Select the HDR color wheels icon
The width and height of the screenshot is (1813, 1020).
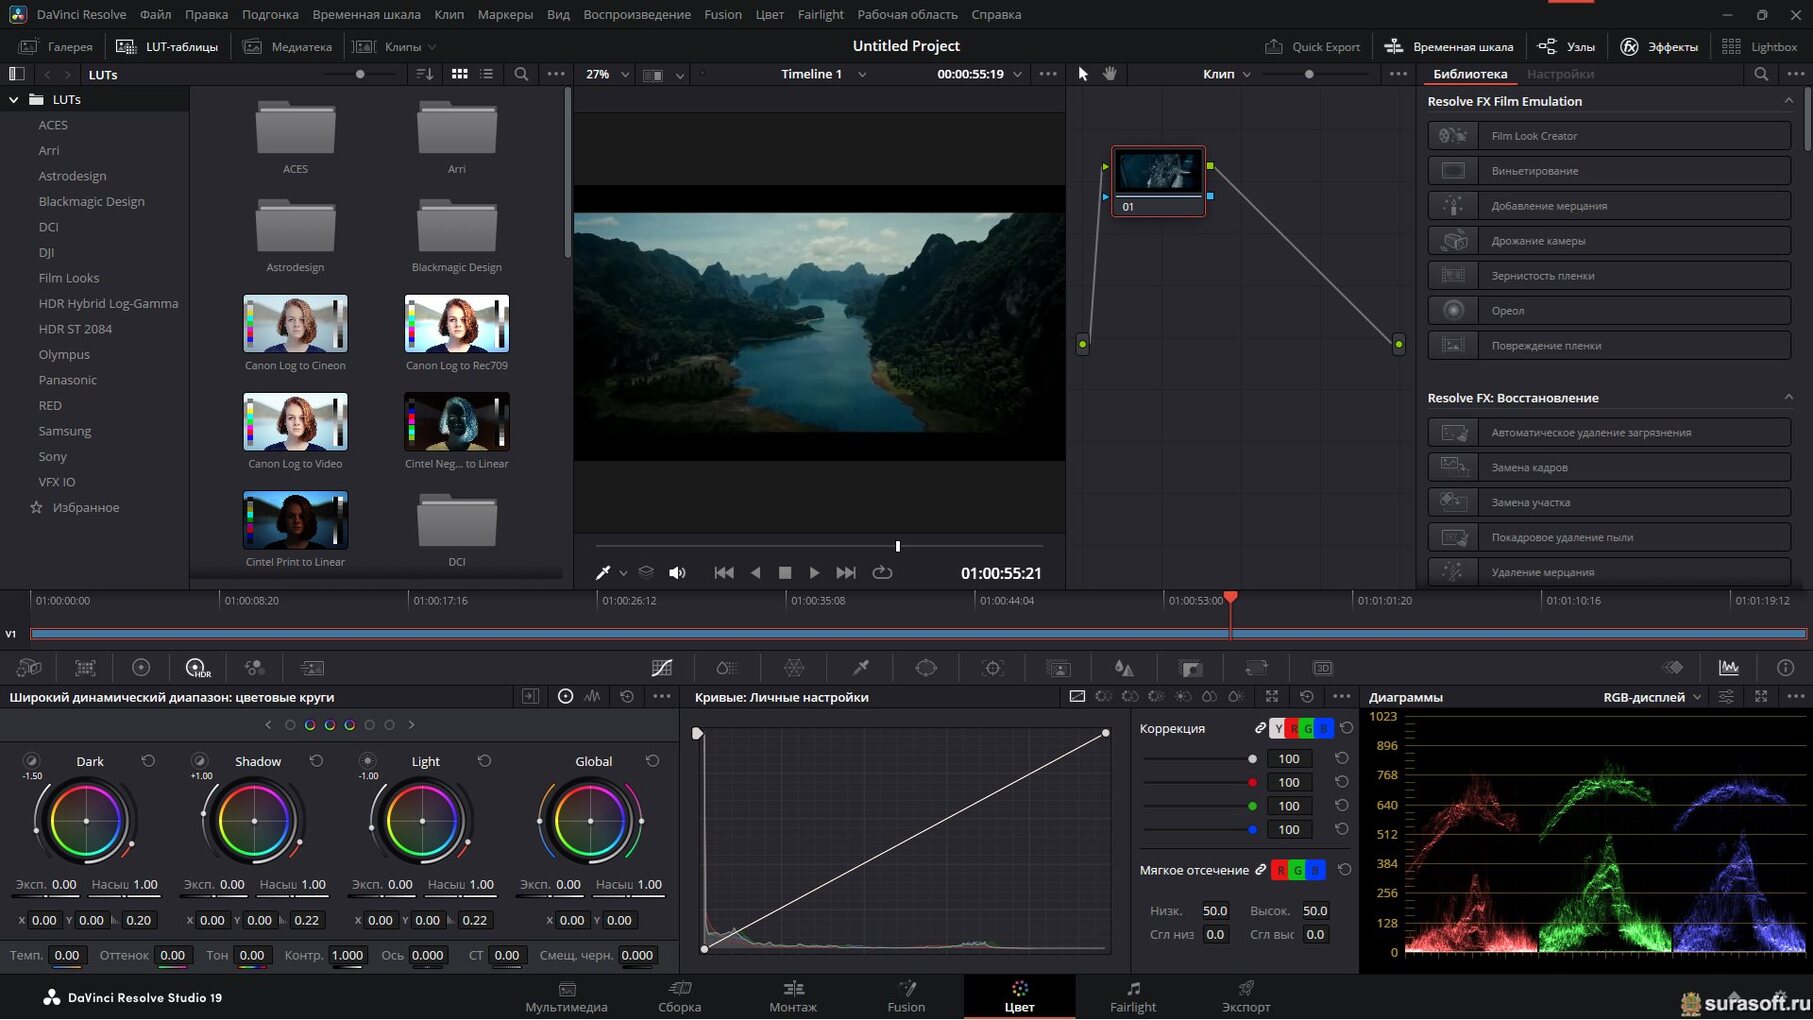(x=197, y=668)
